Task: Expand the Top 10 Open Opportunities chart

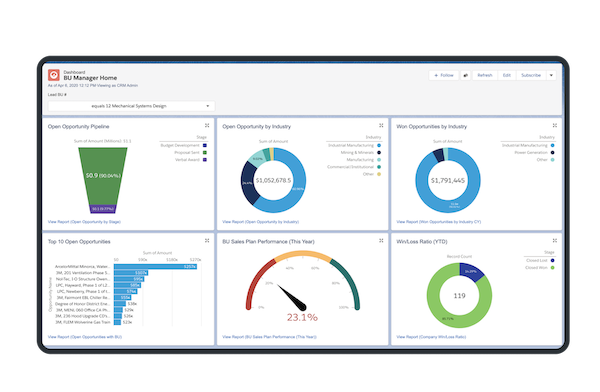Action: 207,241
